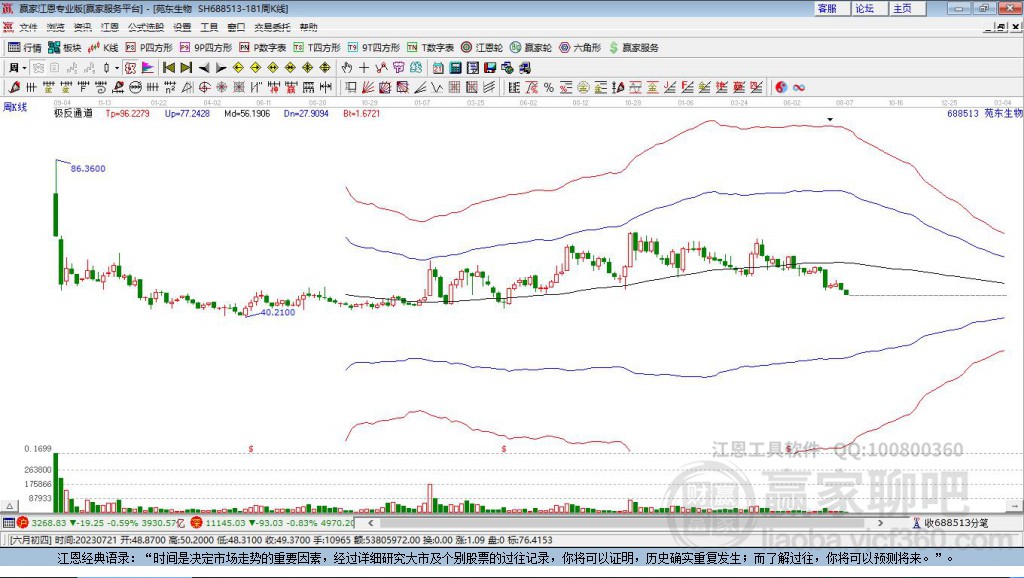The image size is (1024, 578).
Task: Select the zigzag wave line tool
Action: (x=436, y=88)
